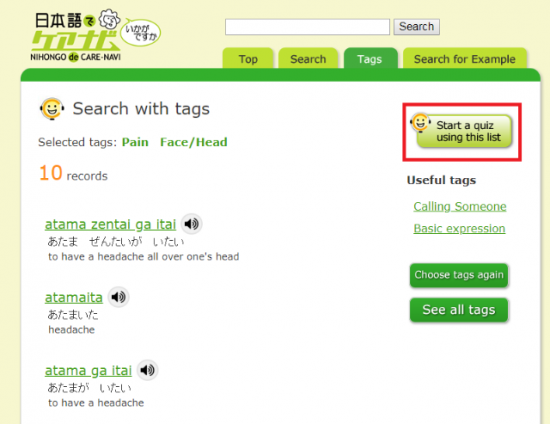Image resolution: width=550 pixels, height=424 pixels.
Task: Click the Search button next to input
Action: pos(416,27)
